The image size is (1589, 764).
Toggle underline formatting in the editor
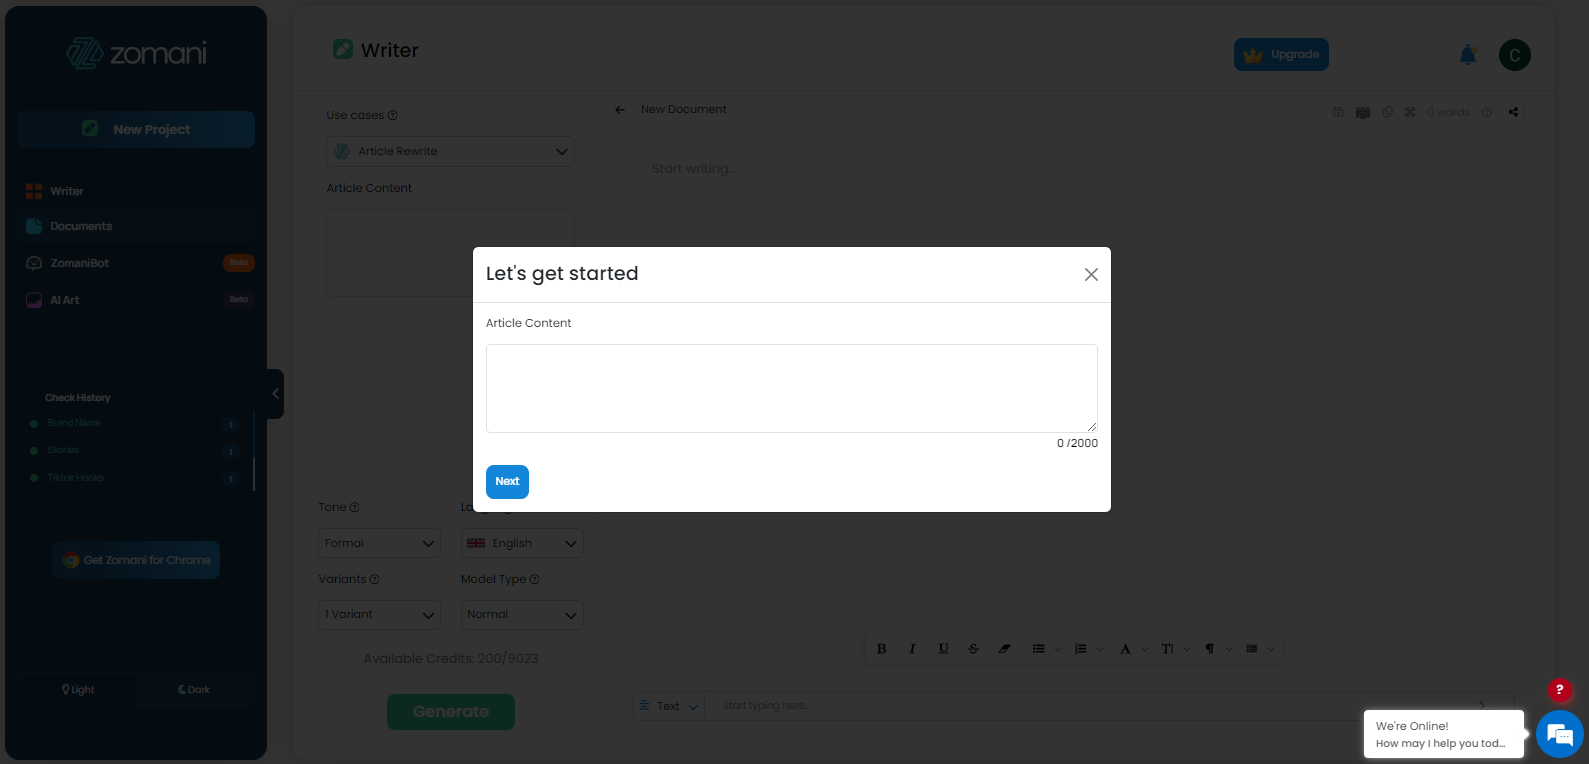(942, 648)
